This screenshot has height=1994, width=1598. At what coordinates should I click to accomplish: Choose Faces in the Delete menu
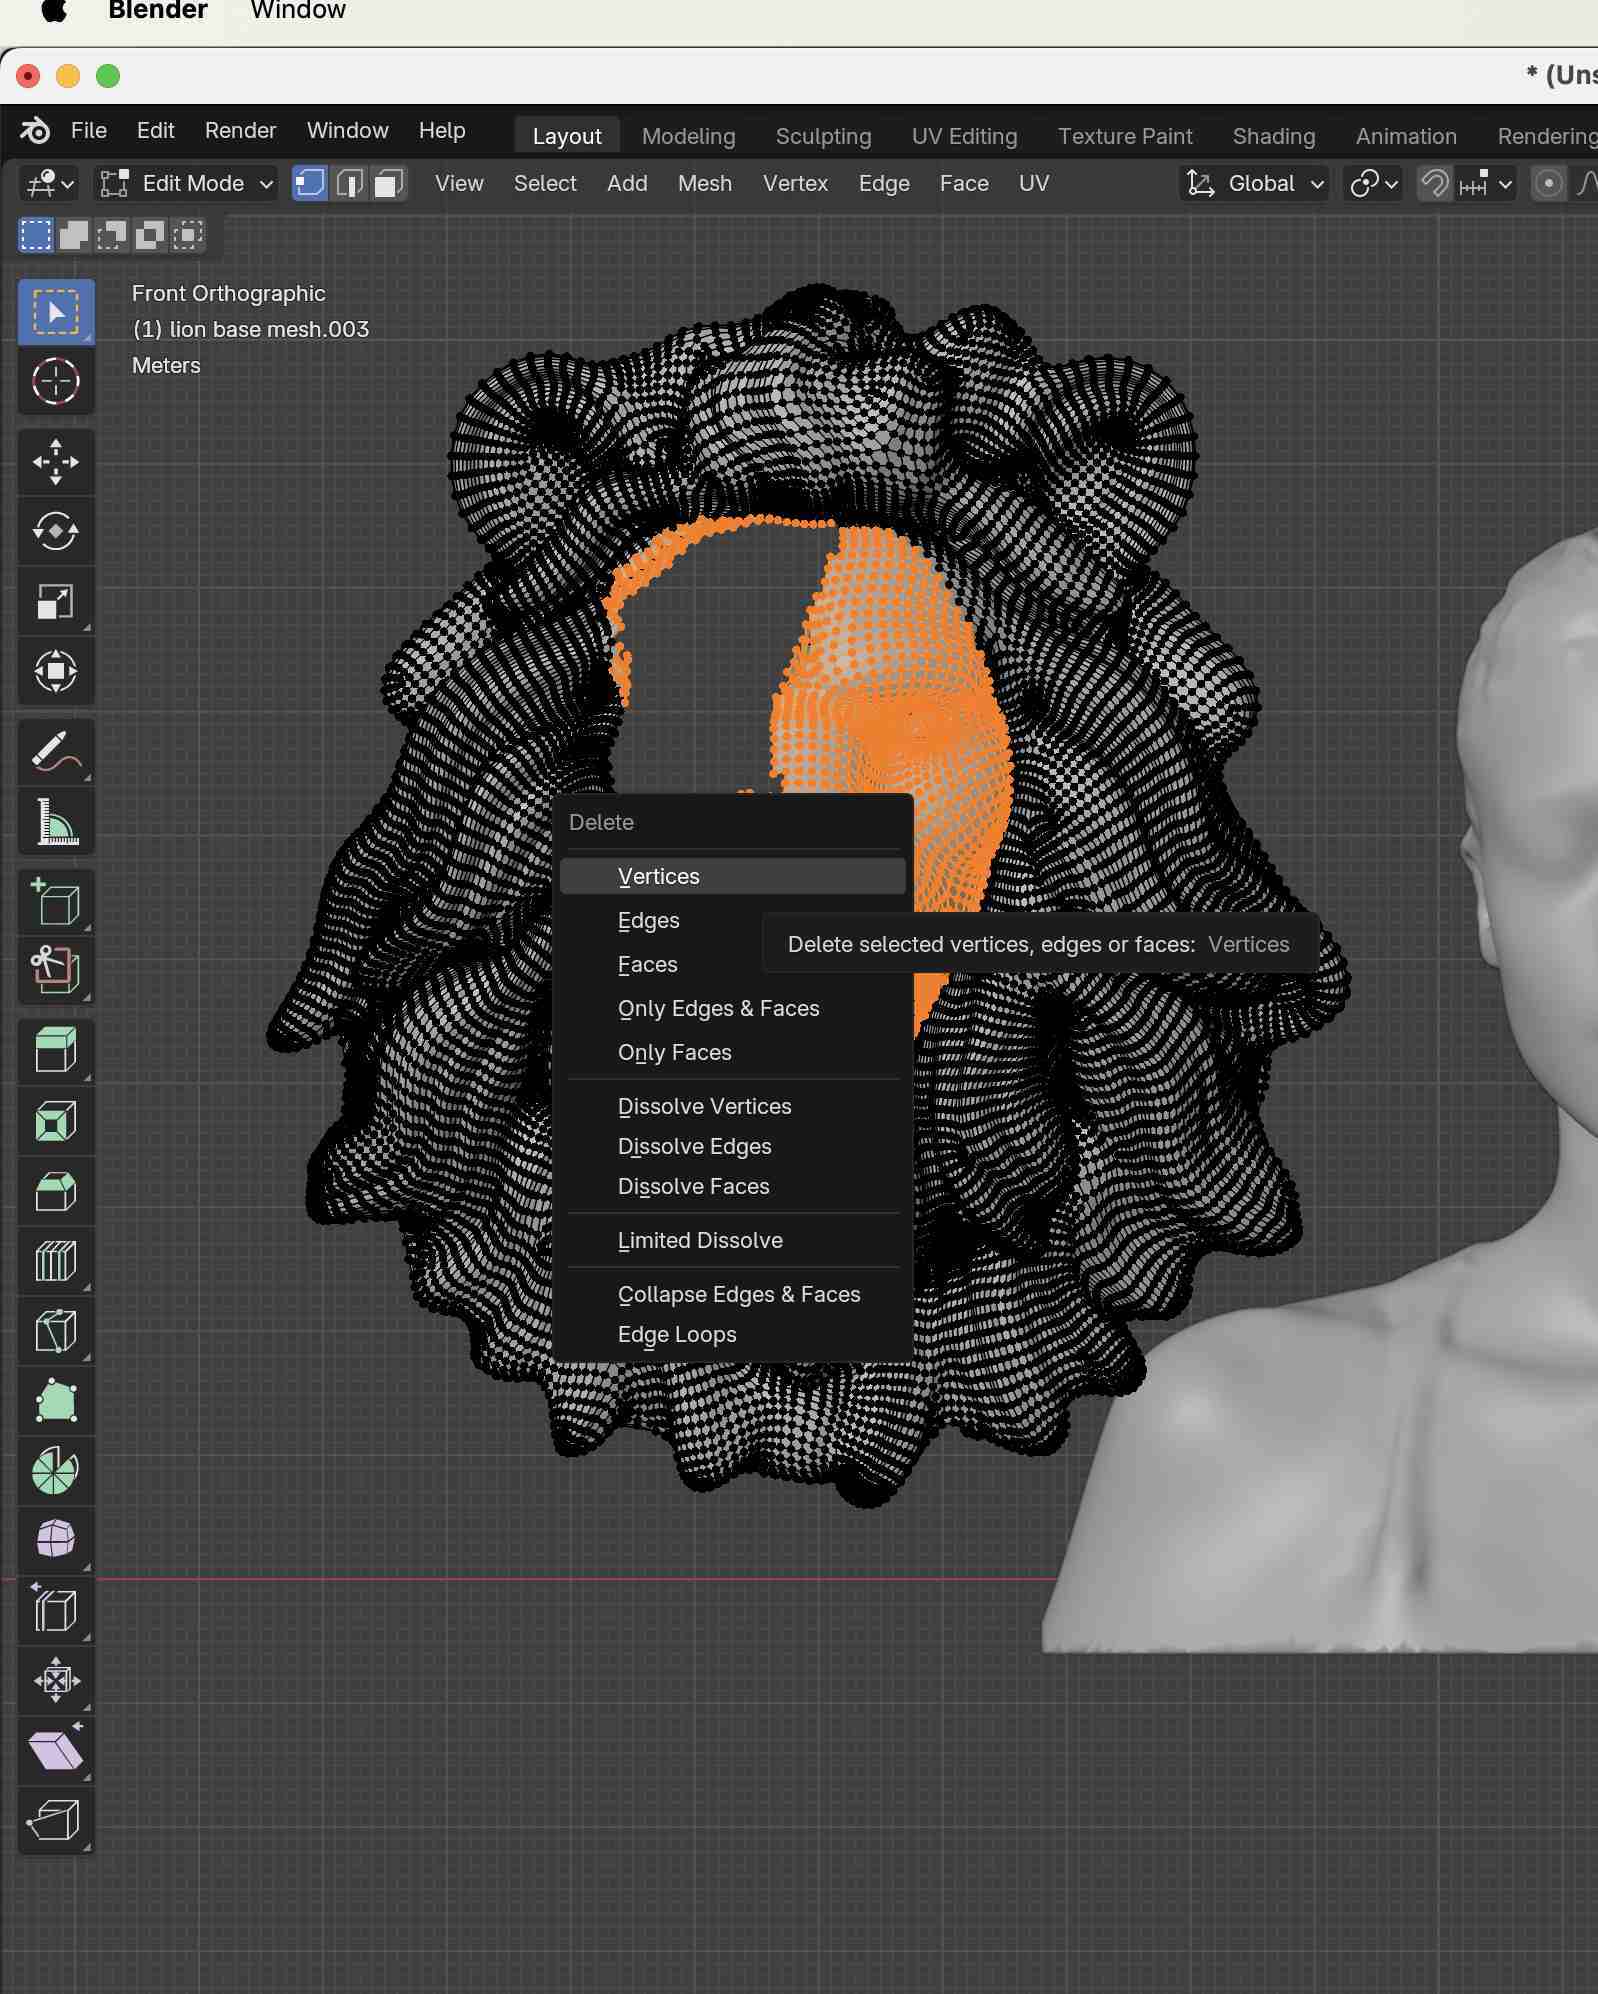(733, 964)
